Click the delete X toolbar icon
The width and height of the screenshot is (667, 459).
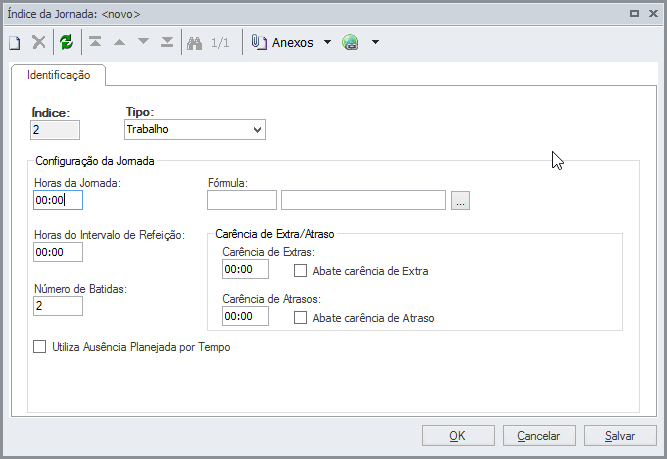pos(39,42)
